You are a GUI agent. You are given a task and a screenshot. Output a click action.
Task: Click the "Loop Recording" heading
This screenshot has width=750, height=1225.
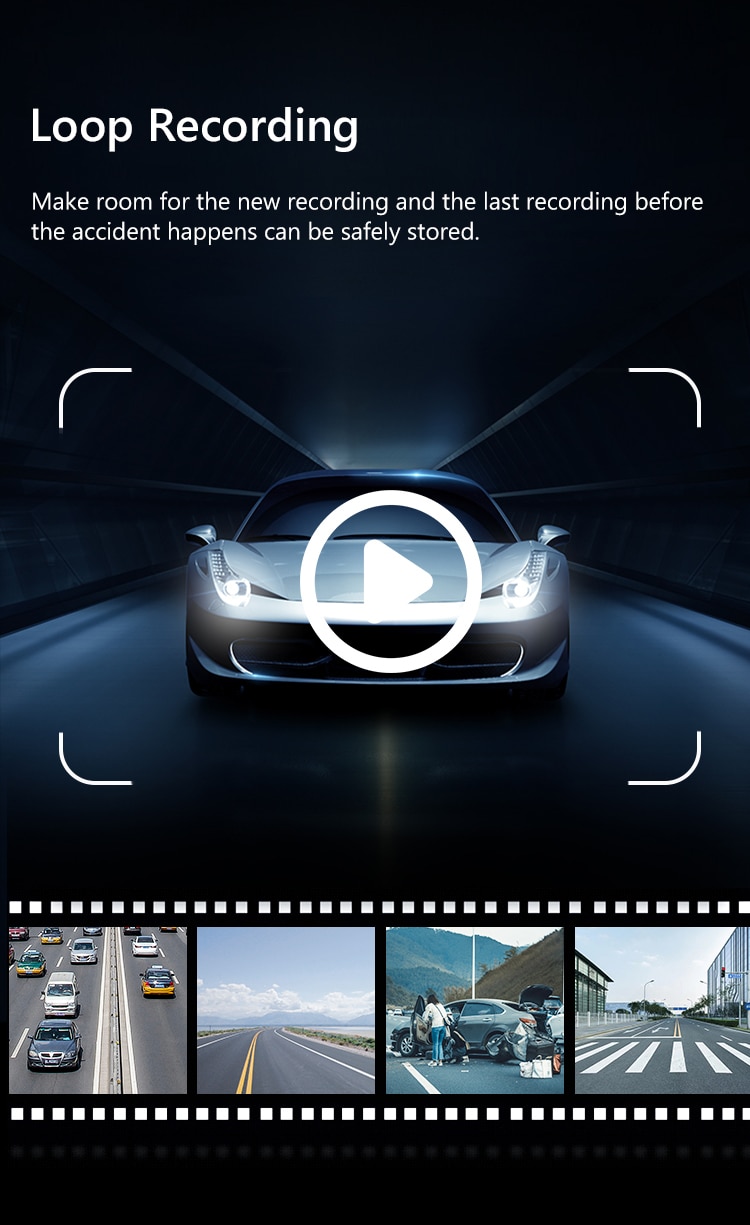click(194, 127)
